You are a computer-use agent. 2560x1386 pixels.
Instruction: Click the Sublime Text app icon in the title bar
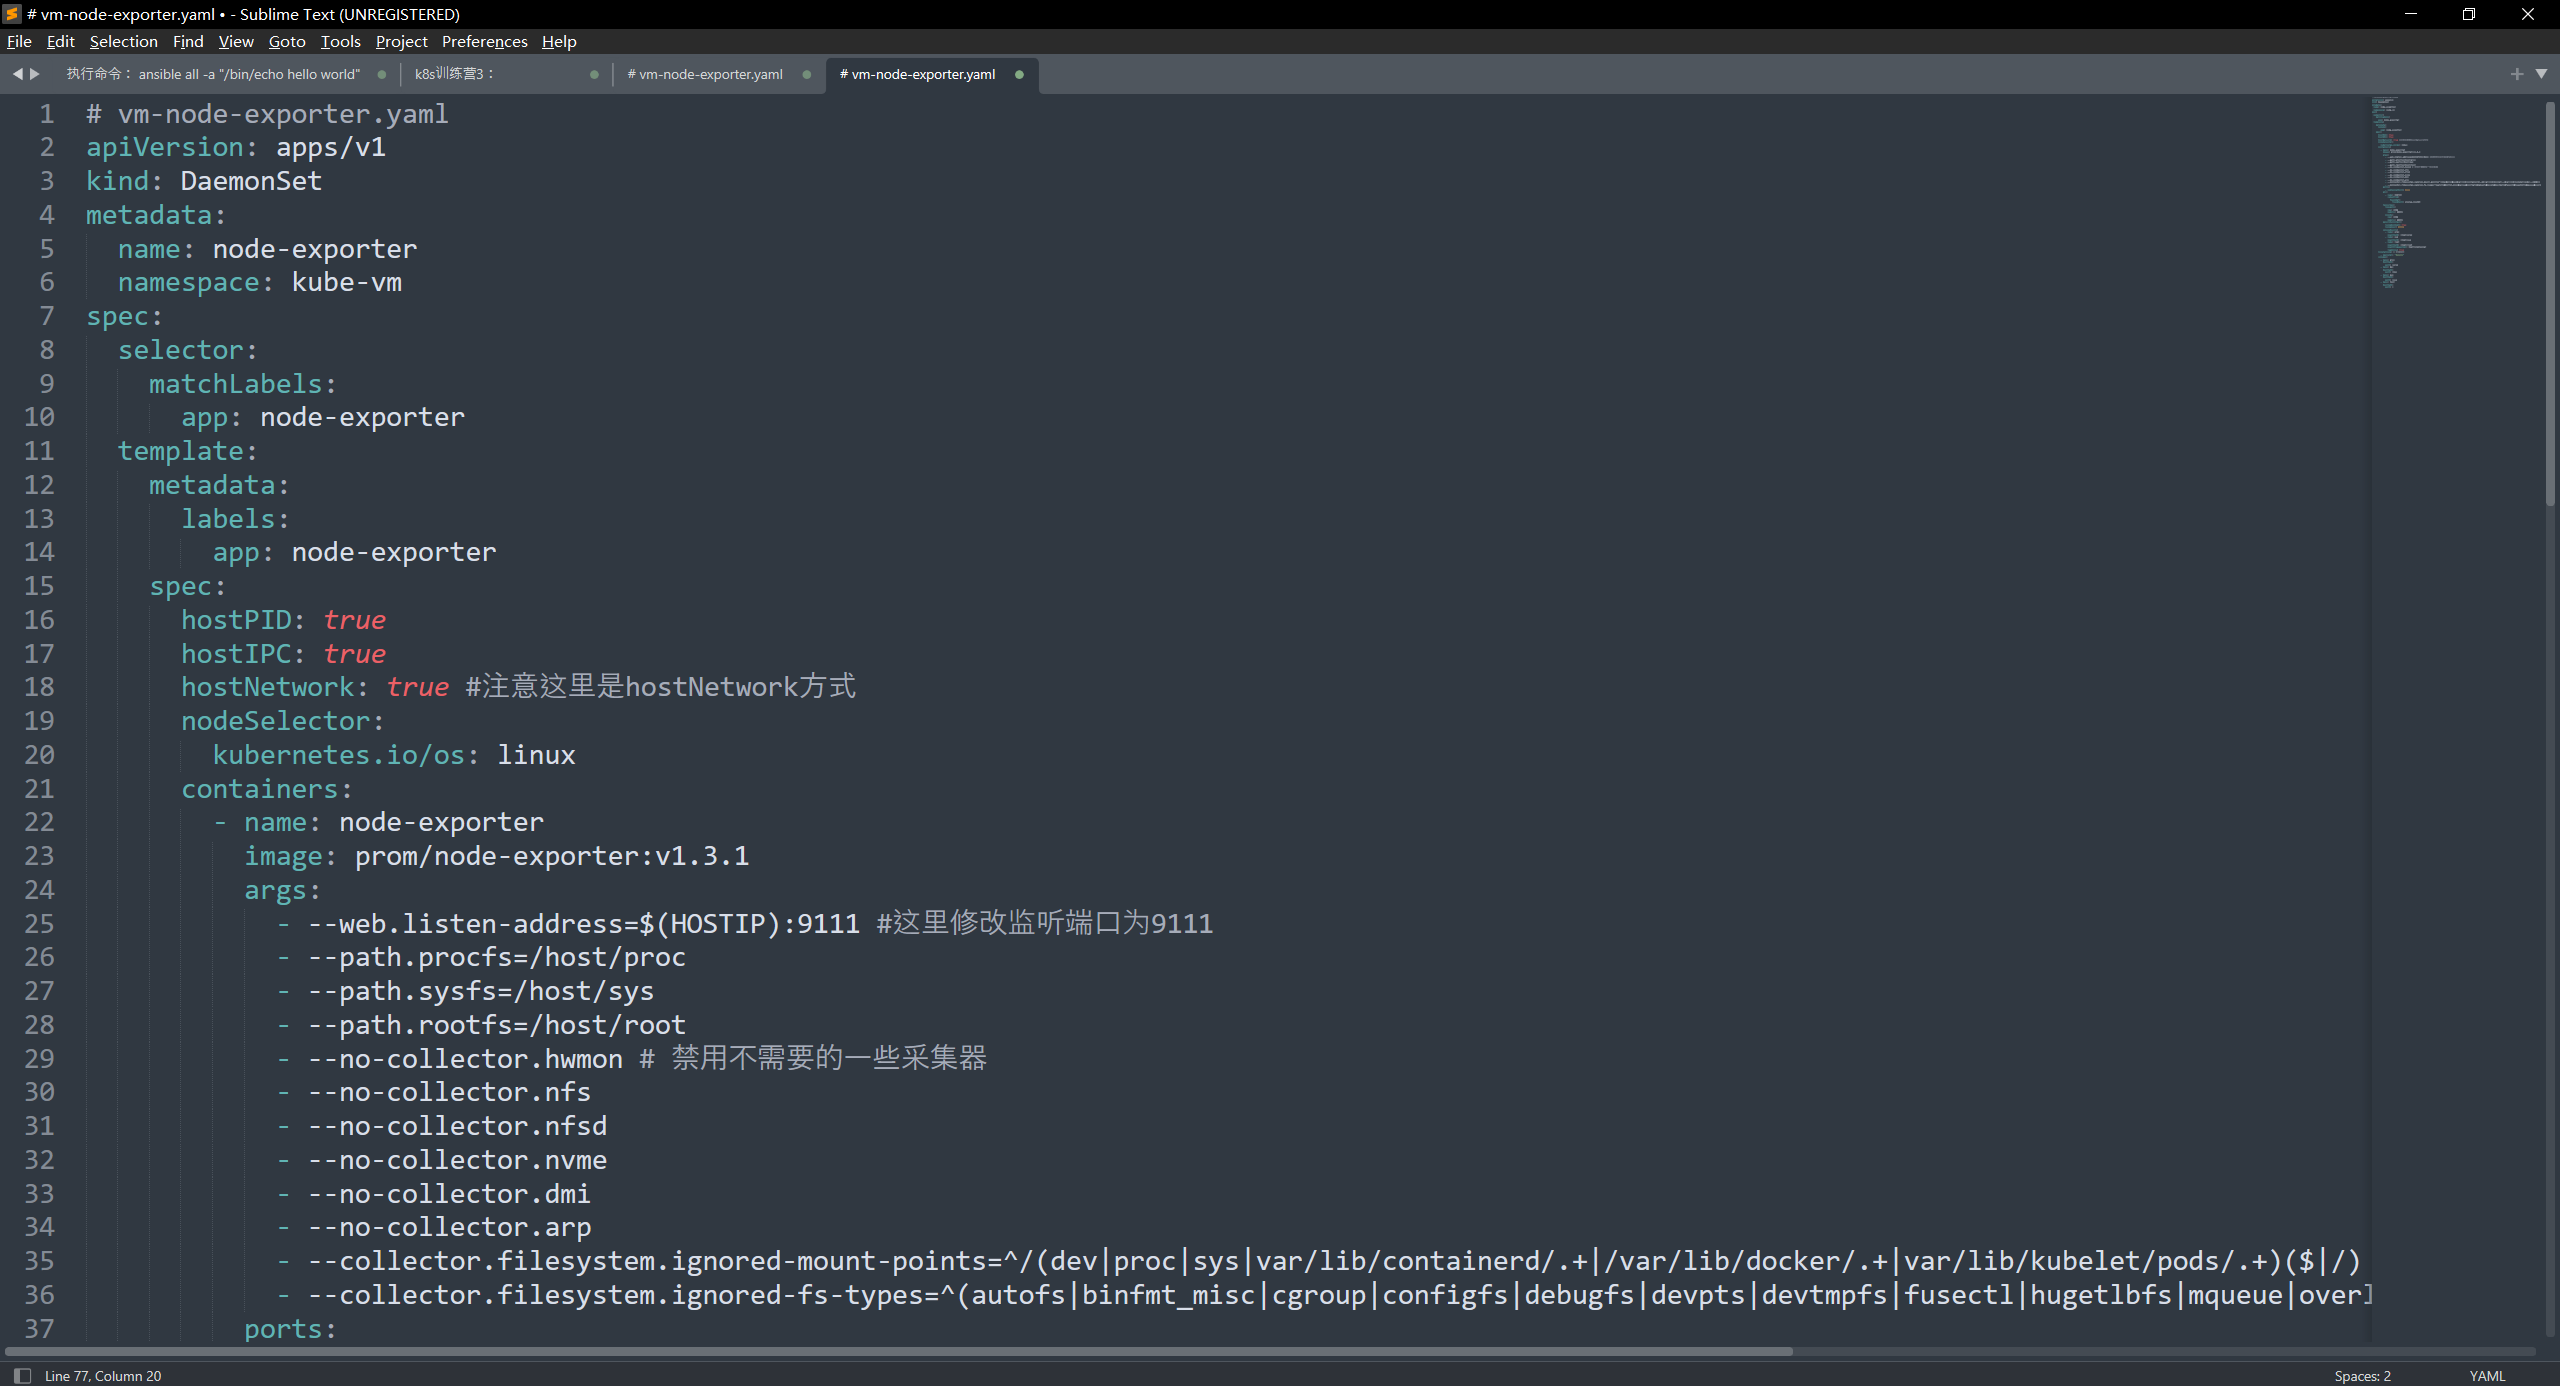(x=12, y=14)
